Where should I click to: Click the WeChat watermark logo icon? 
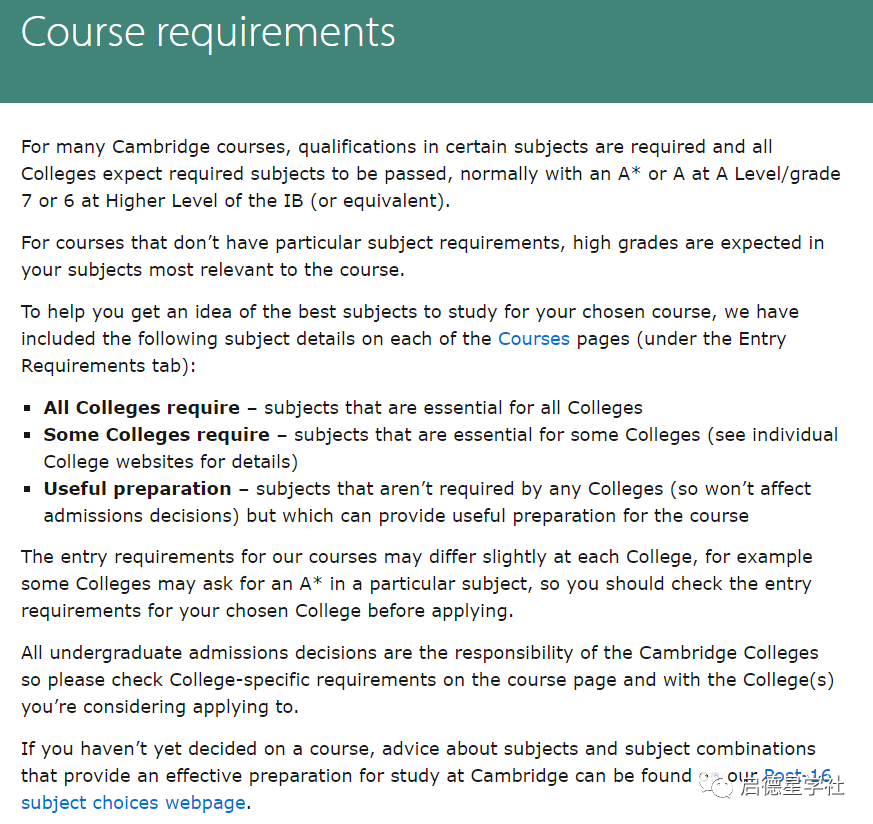(715, 785)
